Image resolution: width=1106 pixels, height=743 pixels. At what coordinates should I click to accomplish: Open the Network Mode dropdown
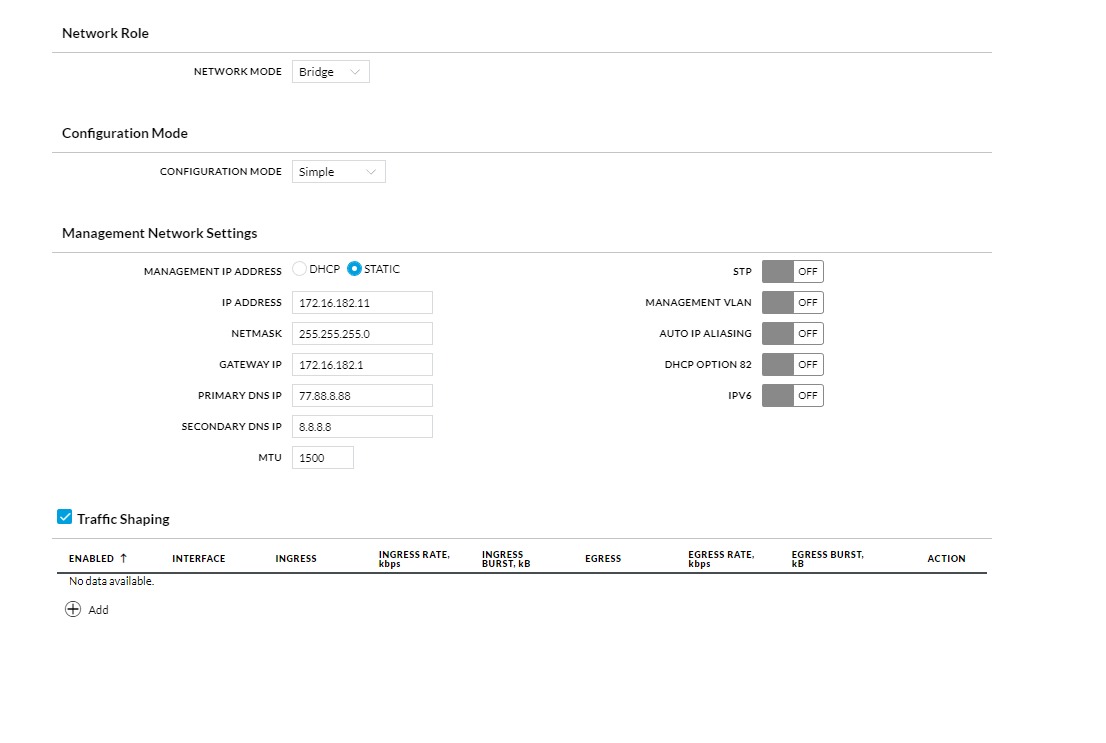coord(330,72)
